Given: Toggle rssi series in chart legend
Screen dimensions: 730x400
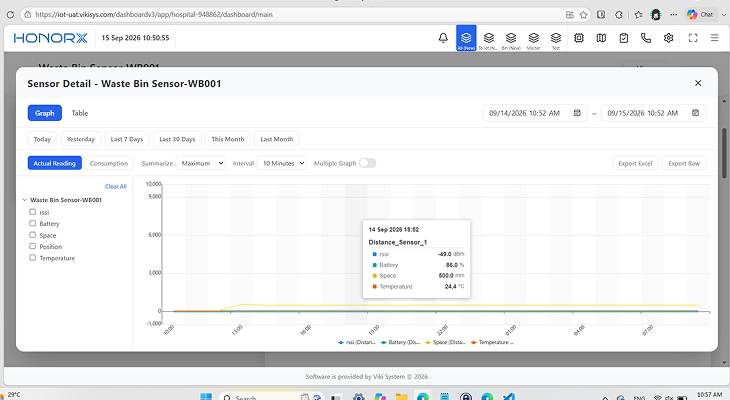Looking at the screenshot, I should [x=357, y=342].
